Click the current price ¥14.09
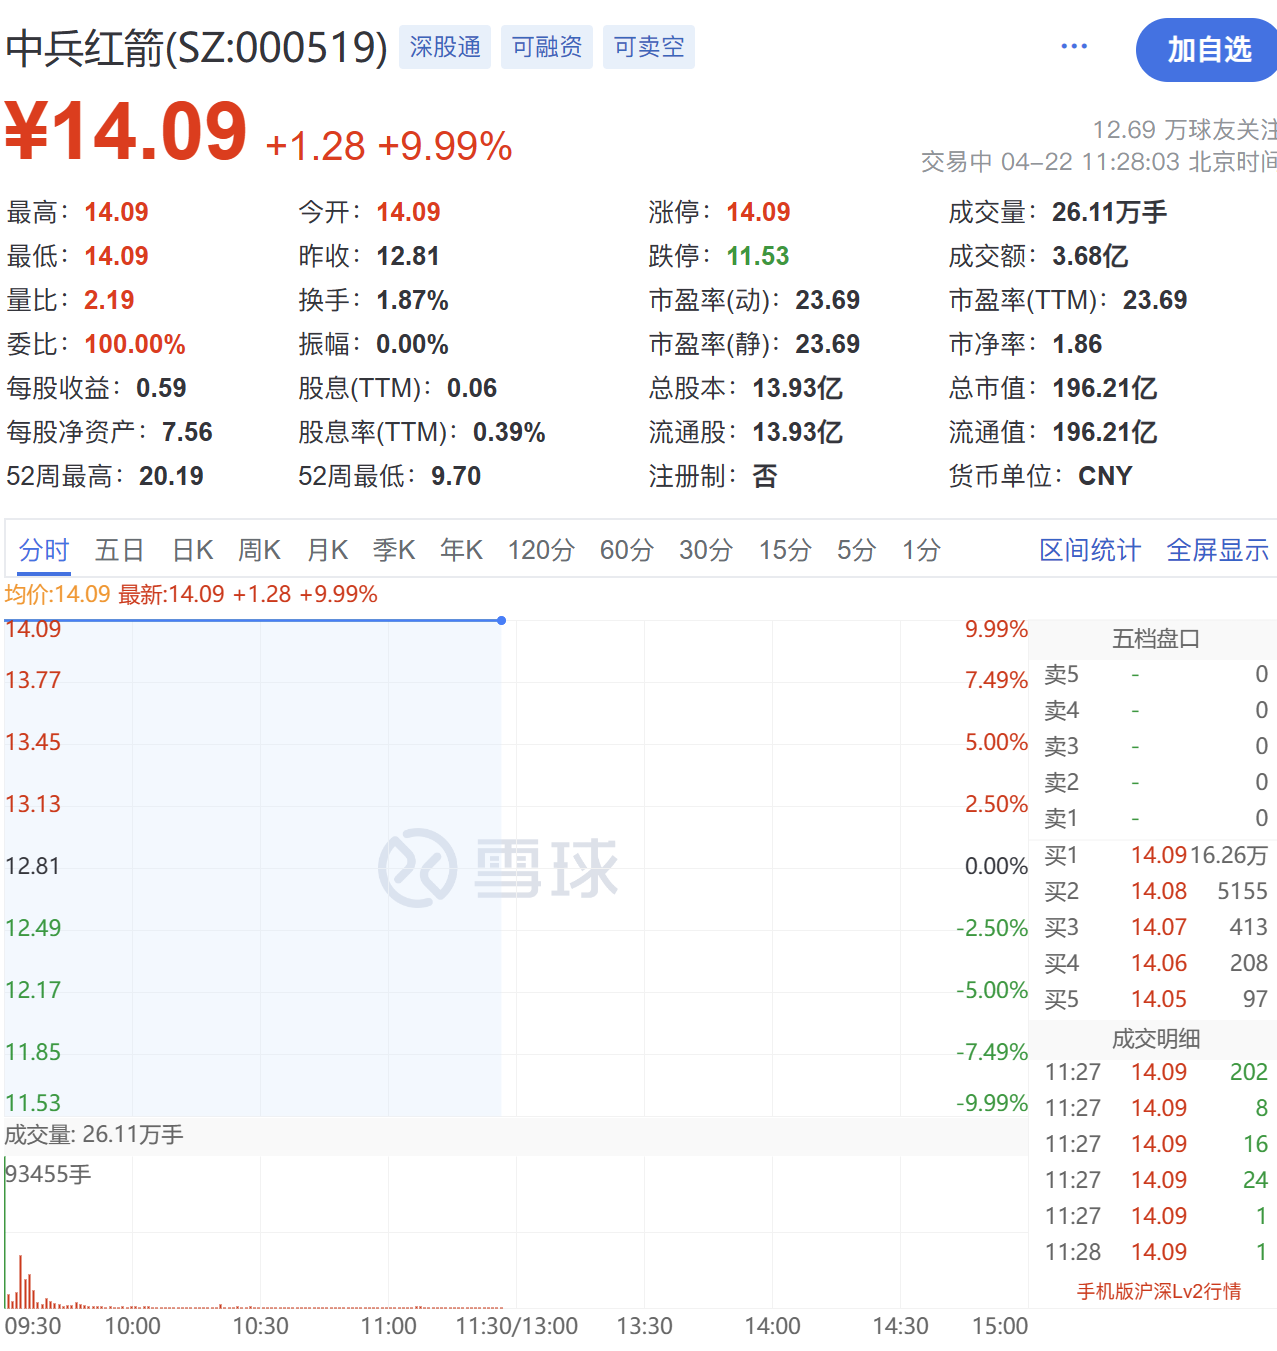The height and width of the screenshot is (1351, 1277). [x=126, y=131]
